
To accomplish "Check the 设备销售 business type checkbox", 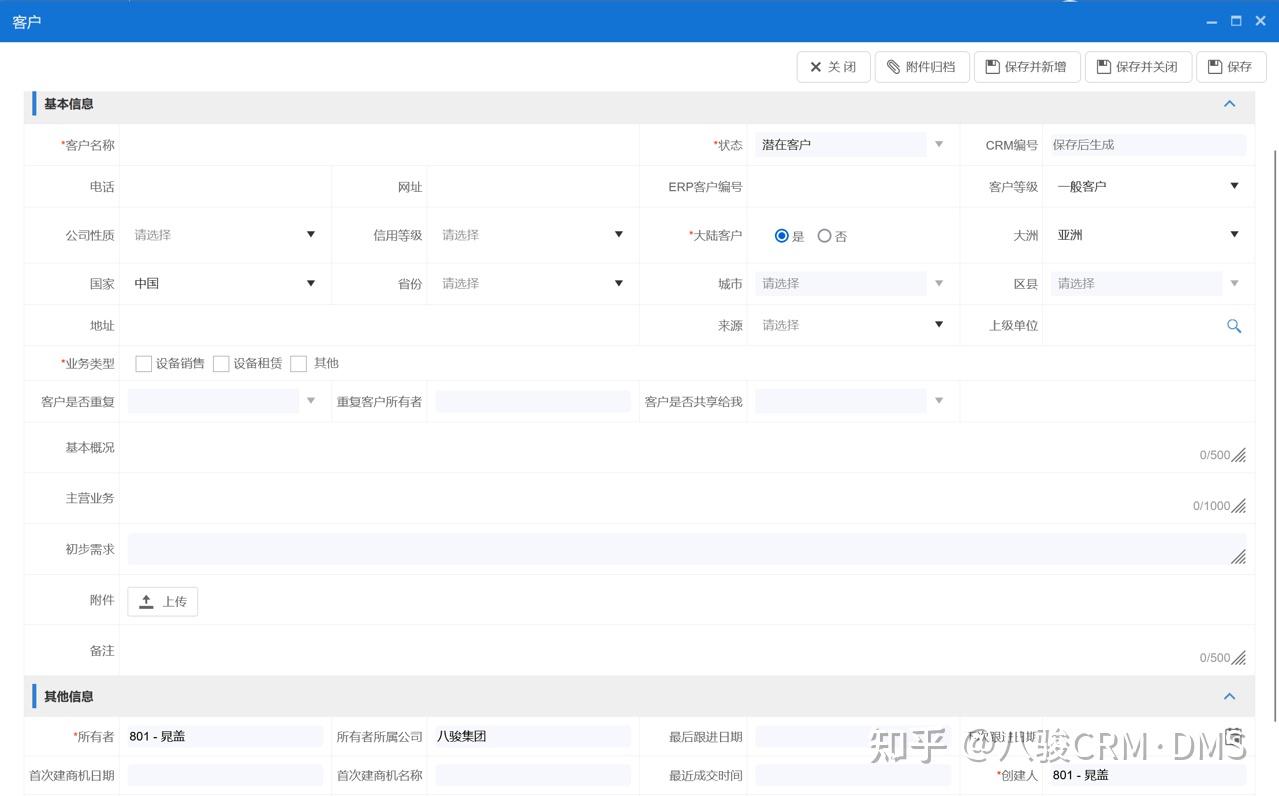I will click(143, 363).
